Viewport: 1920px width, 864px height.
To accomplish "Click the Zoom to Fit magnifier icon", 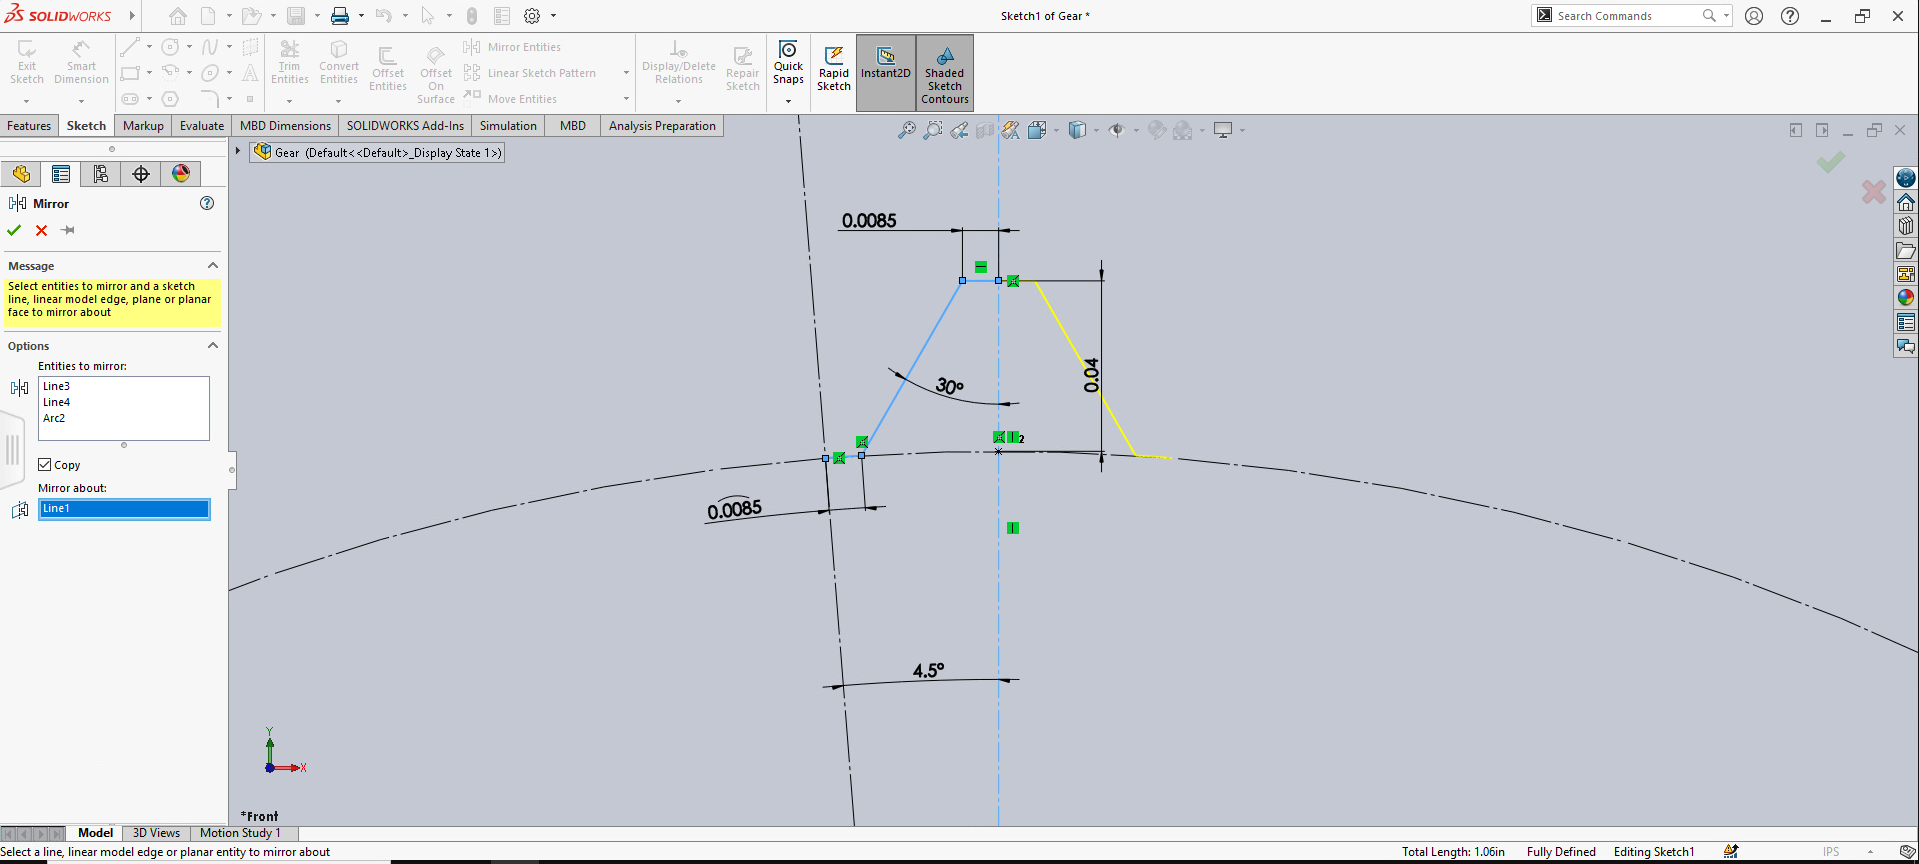I will 906,130.
